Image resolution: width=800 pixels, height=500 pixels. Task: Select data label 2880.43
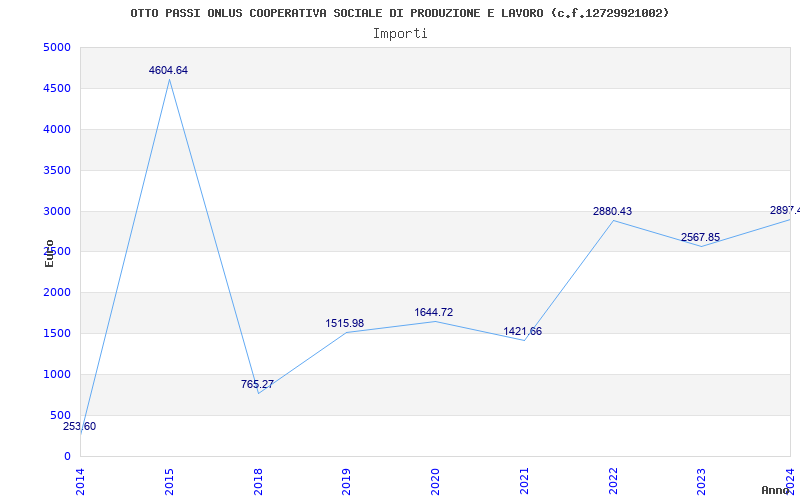(612, 211)
